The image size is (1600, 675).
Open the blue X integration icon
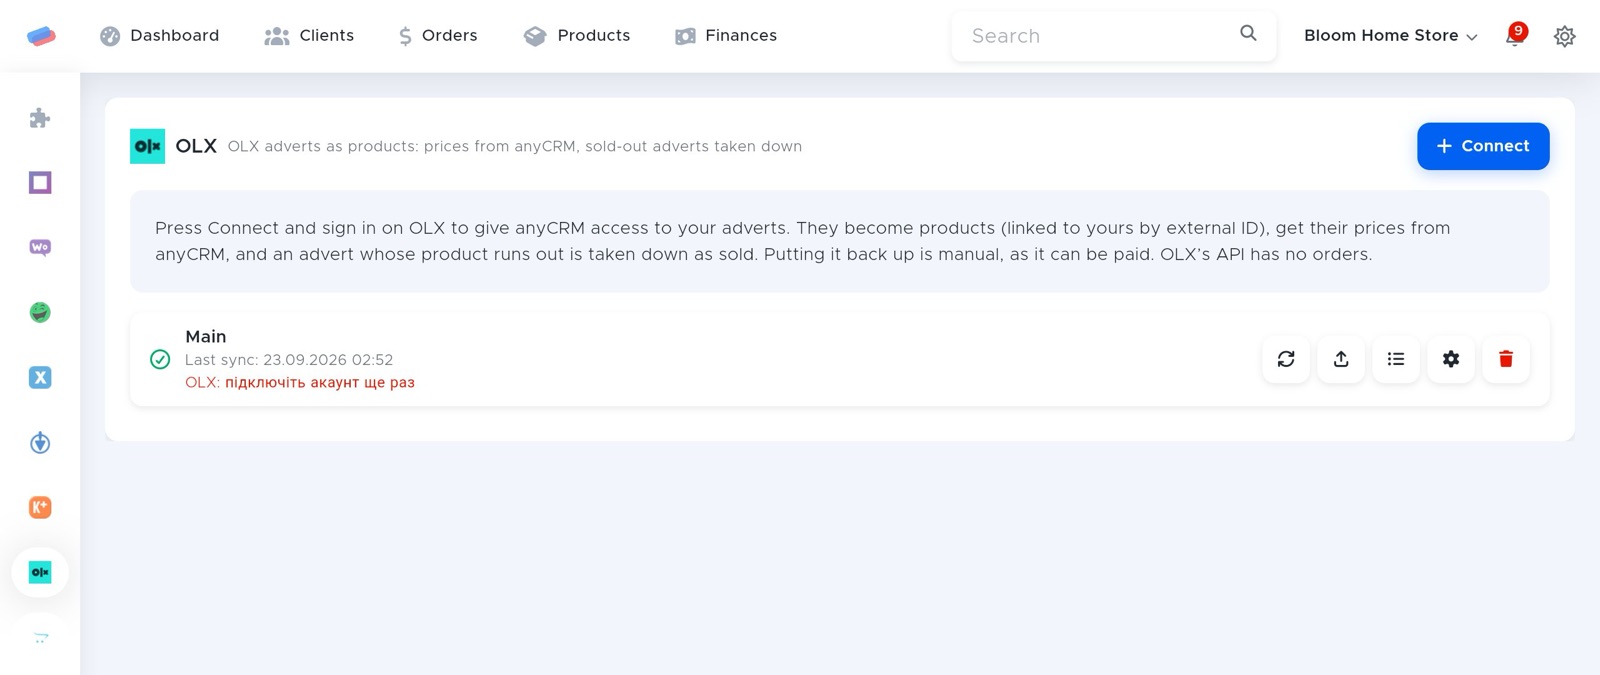(x=40, y=377)
